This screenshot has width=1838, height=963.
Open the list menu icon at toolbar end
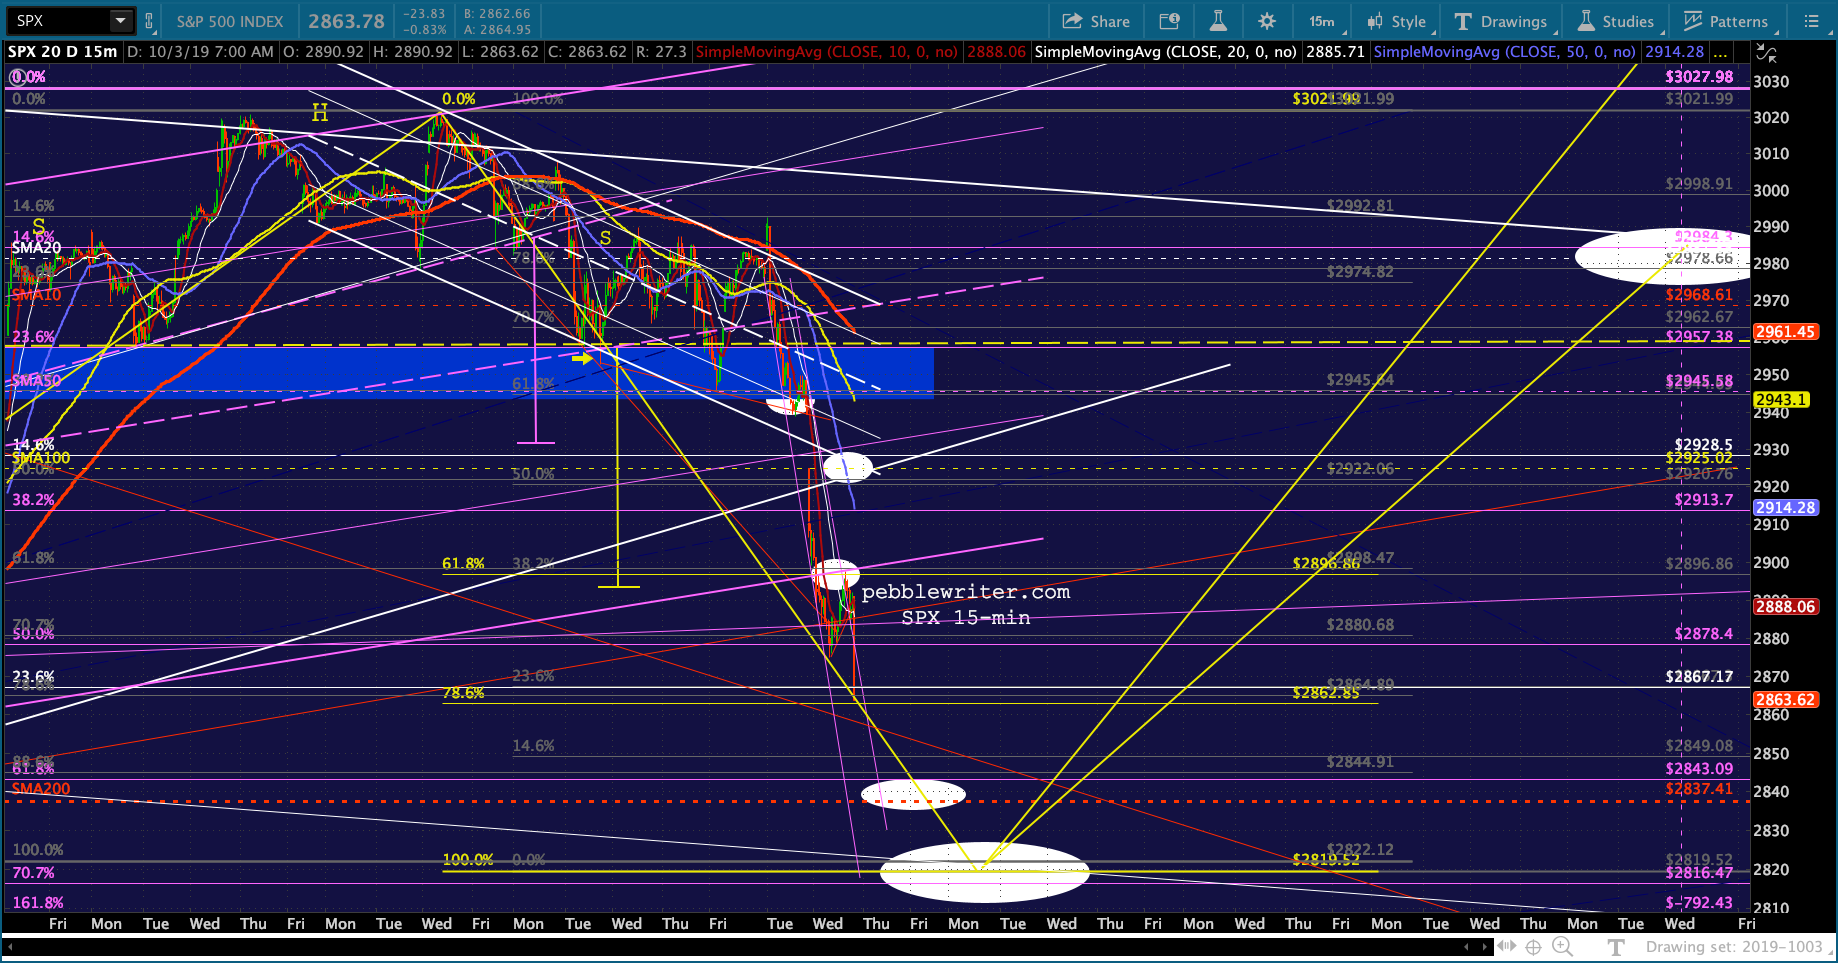tap(1811, 21)
